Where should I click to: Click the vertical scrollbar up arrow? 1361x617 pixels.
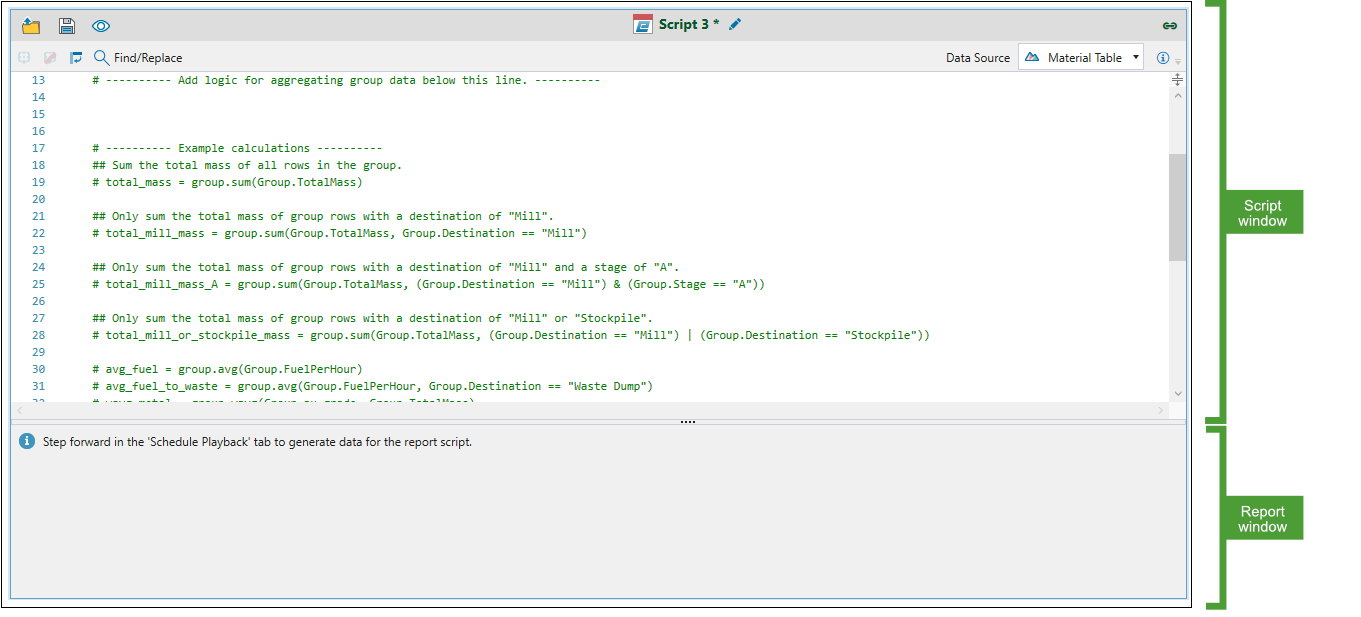coord(1177,96)
